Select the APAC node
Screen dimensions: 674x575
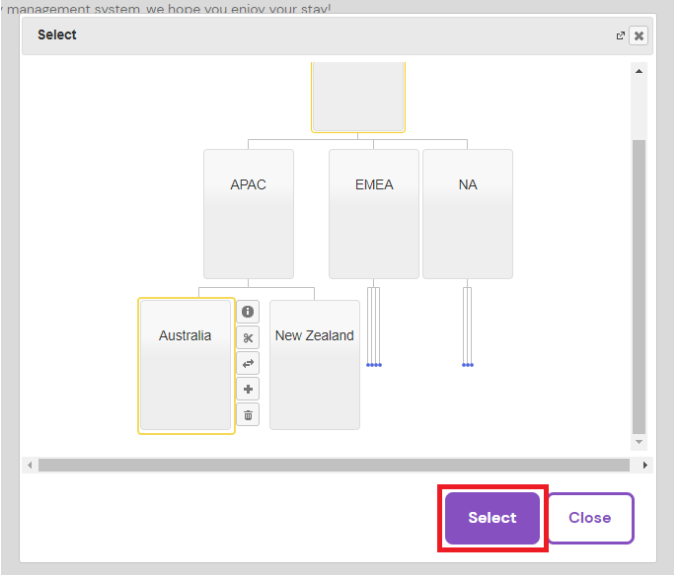tap(248, 214)
